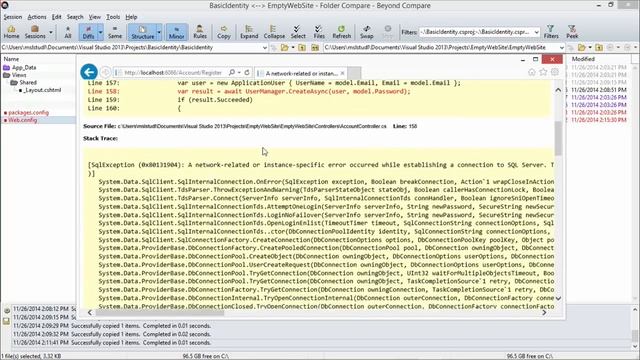Toggle the Diffs display filter
This screenshot has width=640, height=360.
[x=88, y=32]
